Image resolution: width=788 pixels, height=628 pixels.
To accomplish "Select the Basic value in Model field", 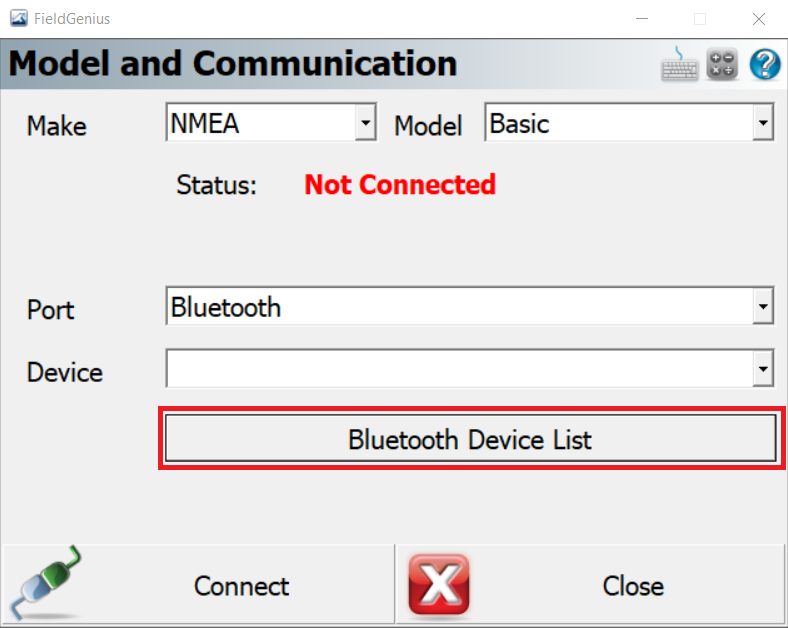I will pos(519,124).
